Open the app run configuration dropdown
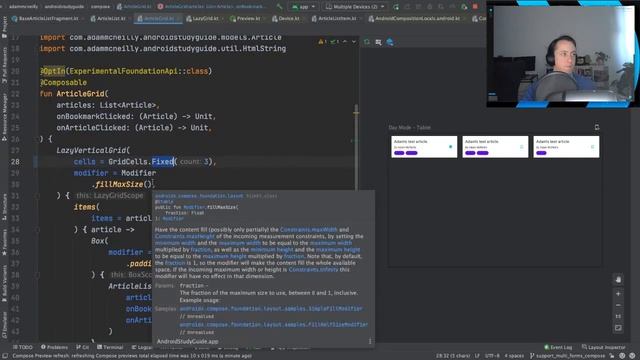This screenshot has width=640, height=360. [x=303, y=7]
